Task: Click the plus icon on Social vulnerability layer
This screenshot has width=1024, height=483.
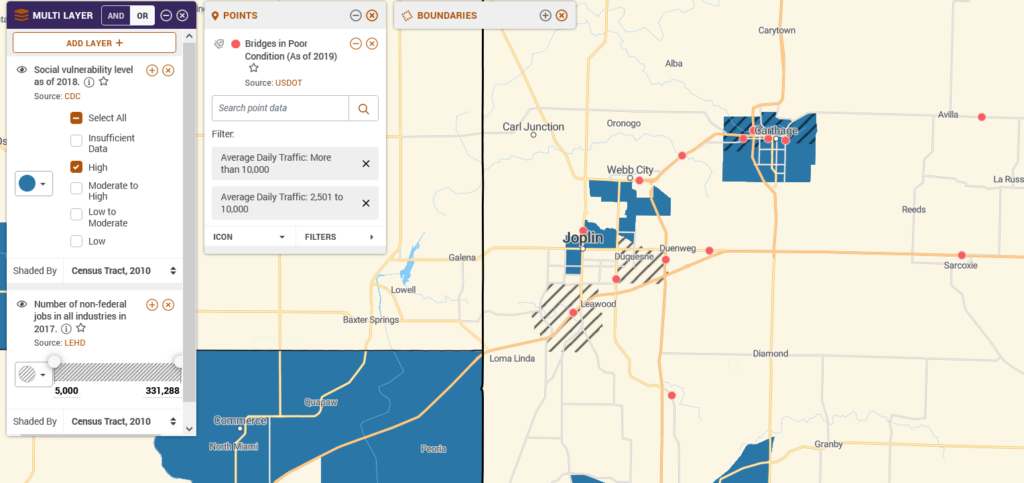Action: point(152,70)
